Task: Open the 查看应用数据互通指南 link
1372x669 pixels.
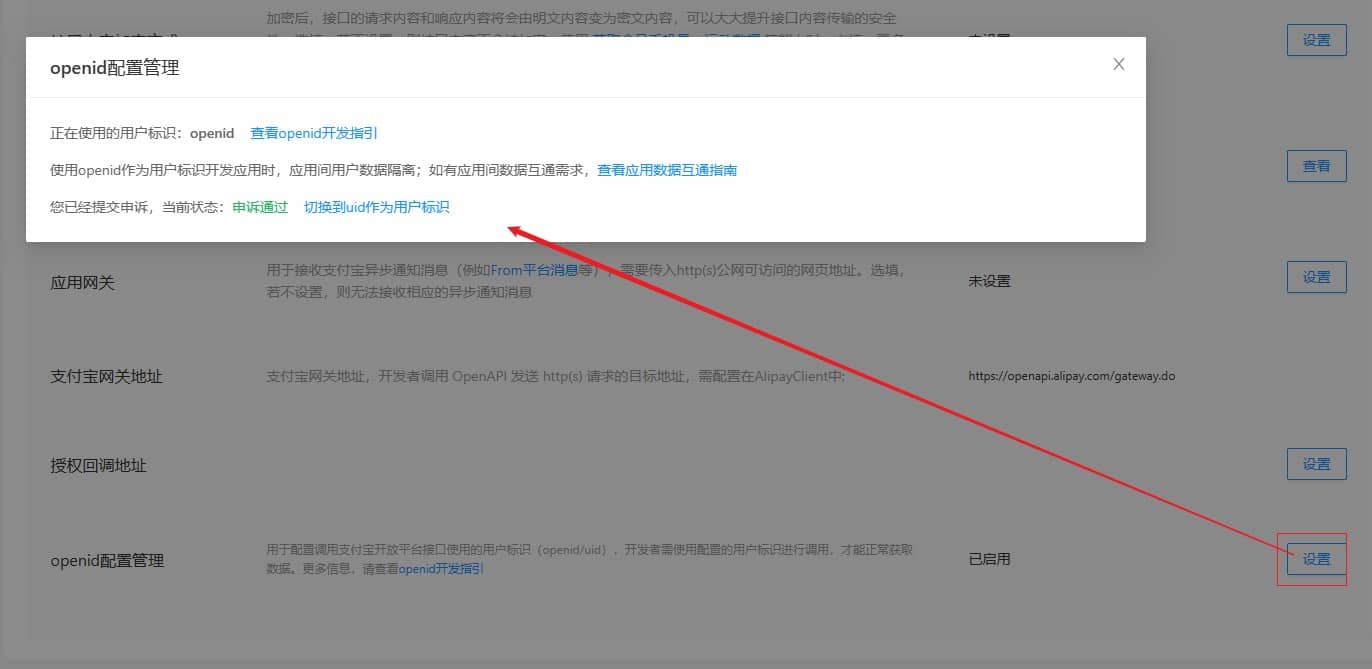Action: click(x=667, y=170)
